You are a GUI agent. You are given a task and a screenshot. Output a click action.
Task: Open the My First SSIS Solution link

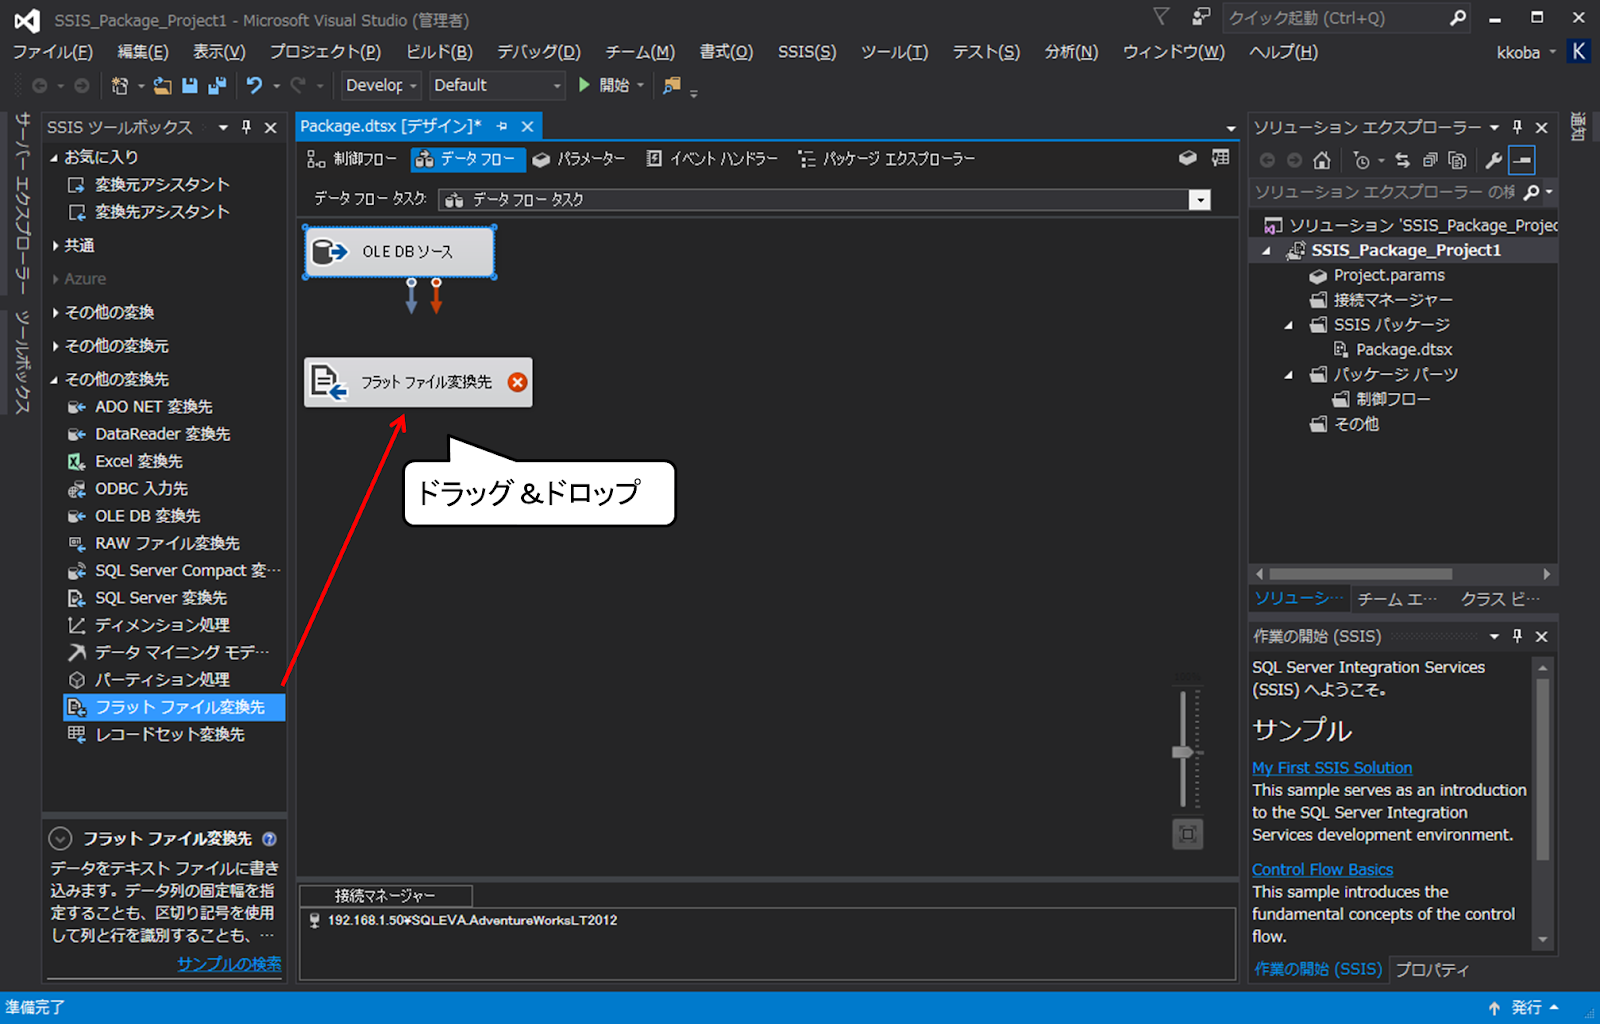pyautogui.click(x=1332, y=768)
